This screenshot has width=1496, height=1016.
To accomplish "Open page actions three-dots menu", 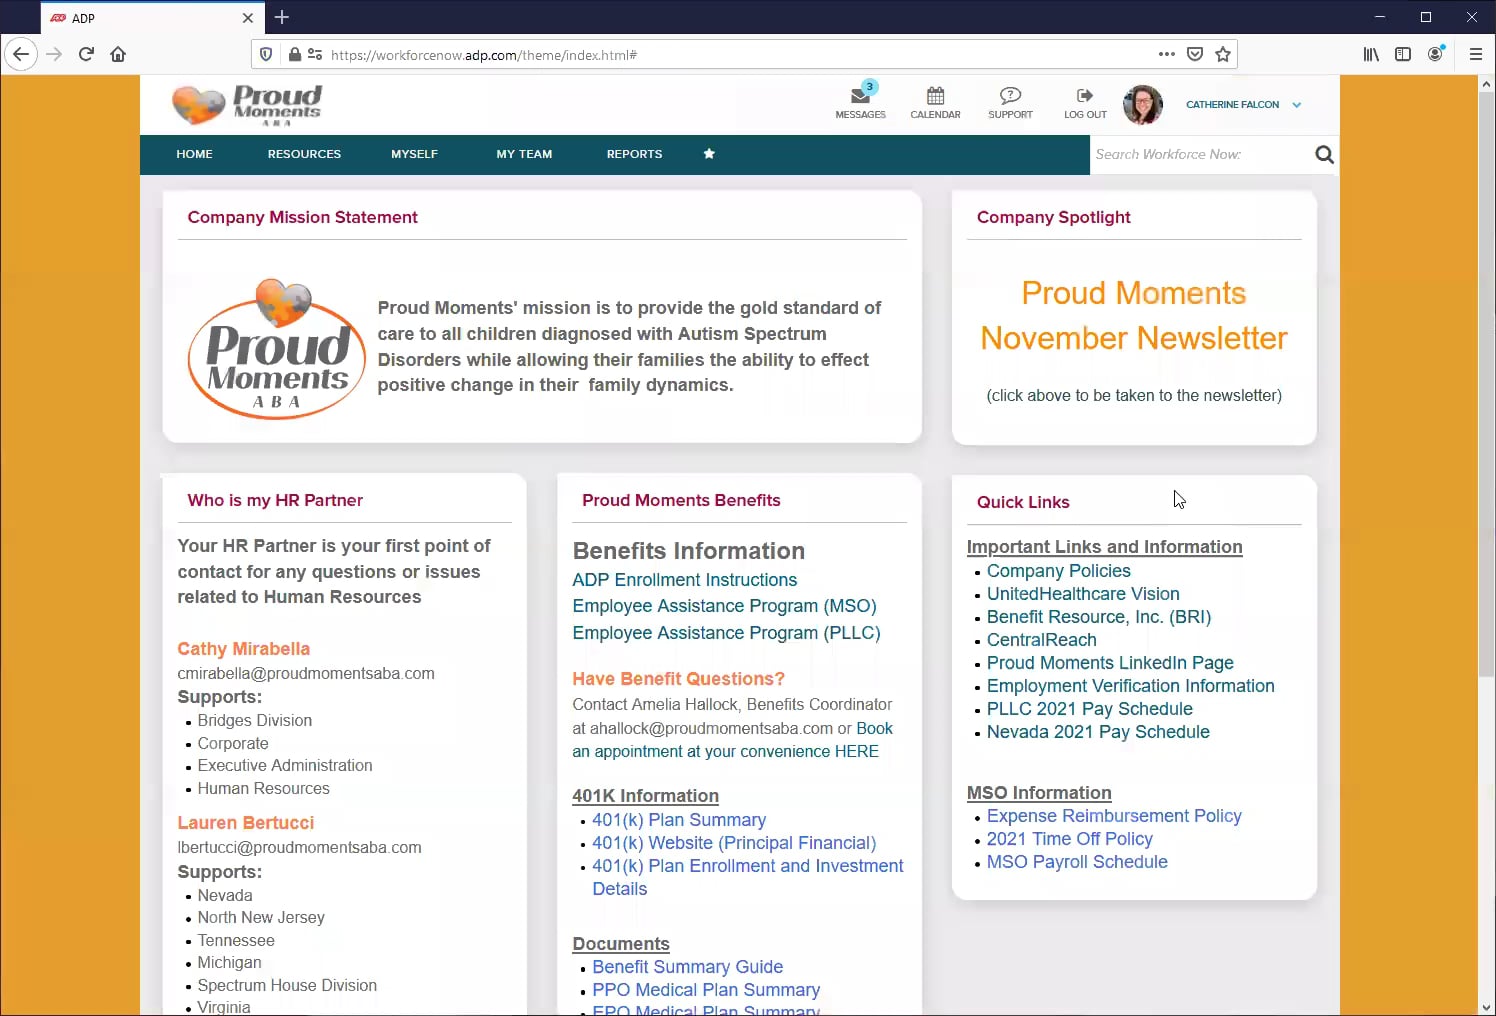I will pyautogui.click(x=1166, y=54).
